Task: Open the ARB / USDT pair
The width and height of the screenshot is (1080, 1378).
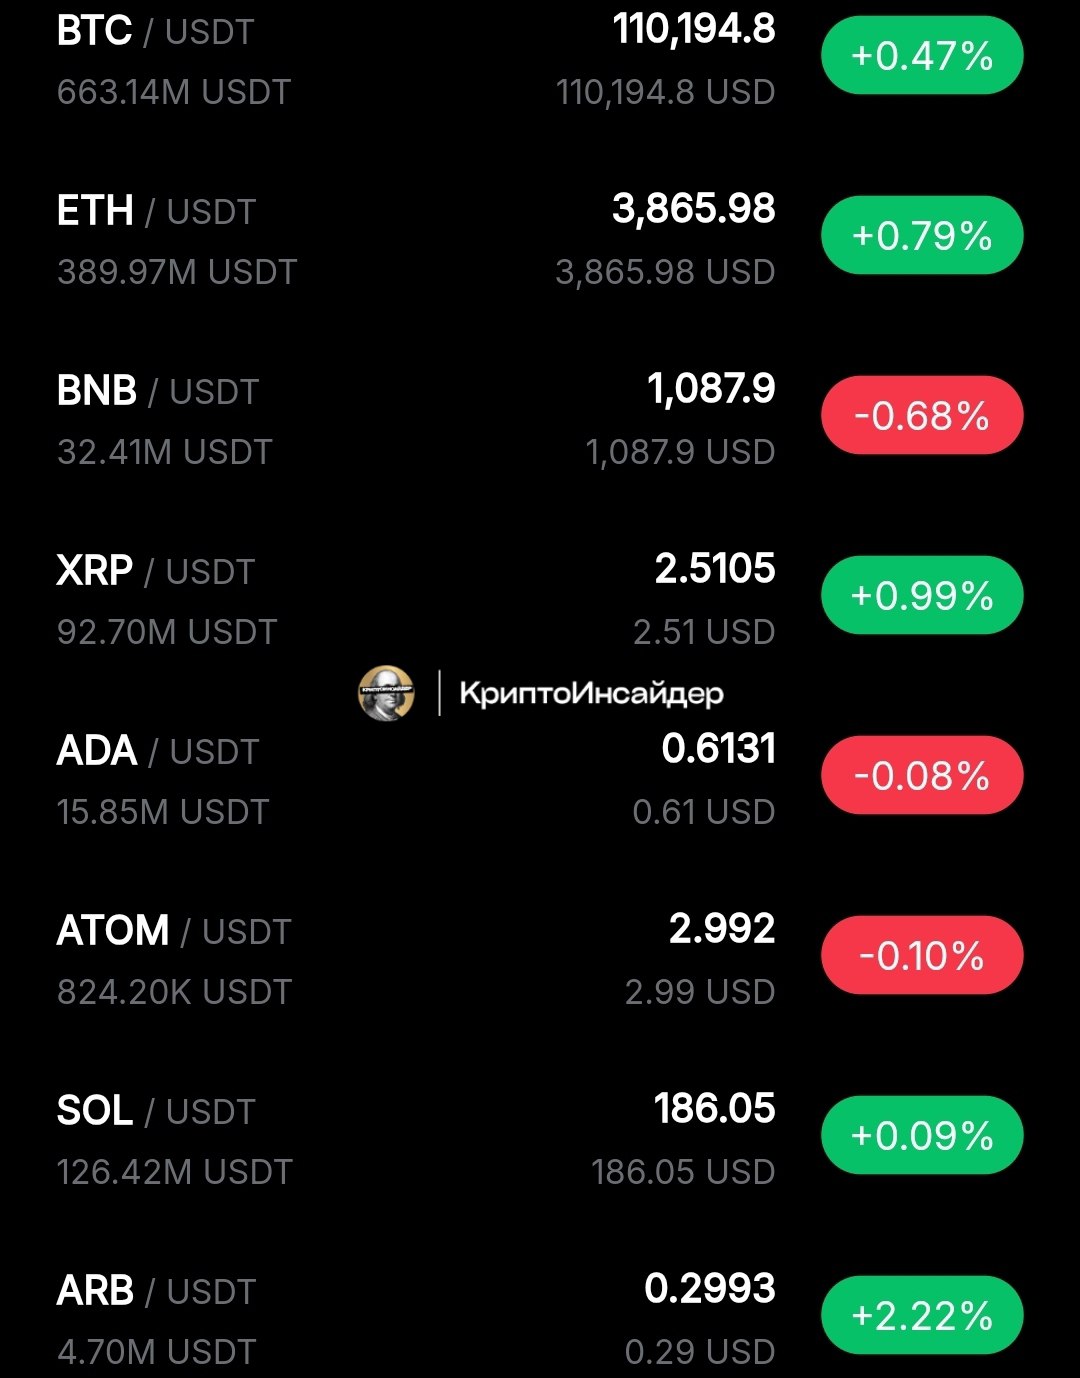Action: [156, 1292]
